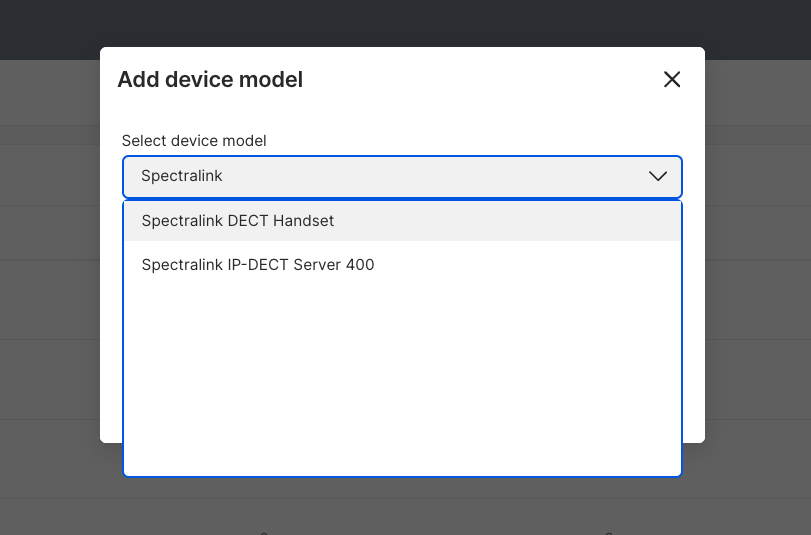Choose Spectralink IP-DECT Server 400
Viewport: 811px width, 535px height.
(x=402, y=265)
